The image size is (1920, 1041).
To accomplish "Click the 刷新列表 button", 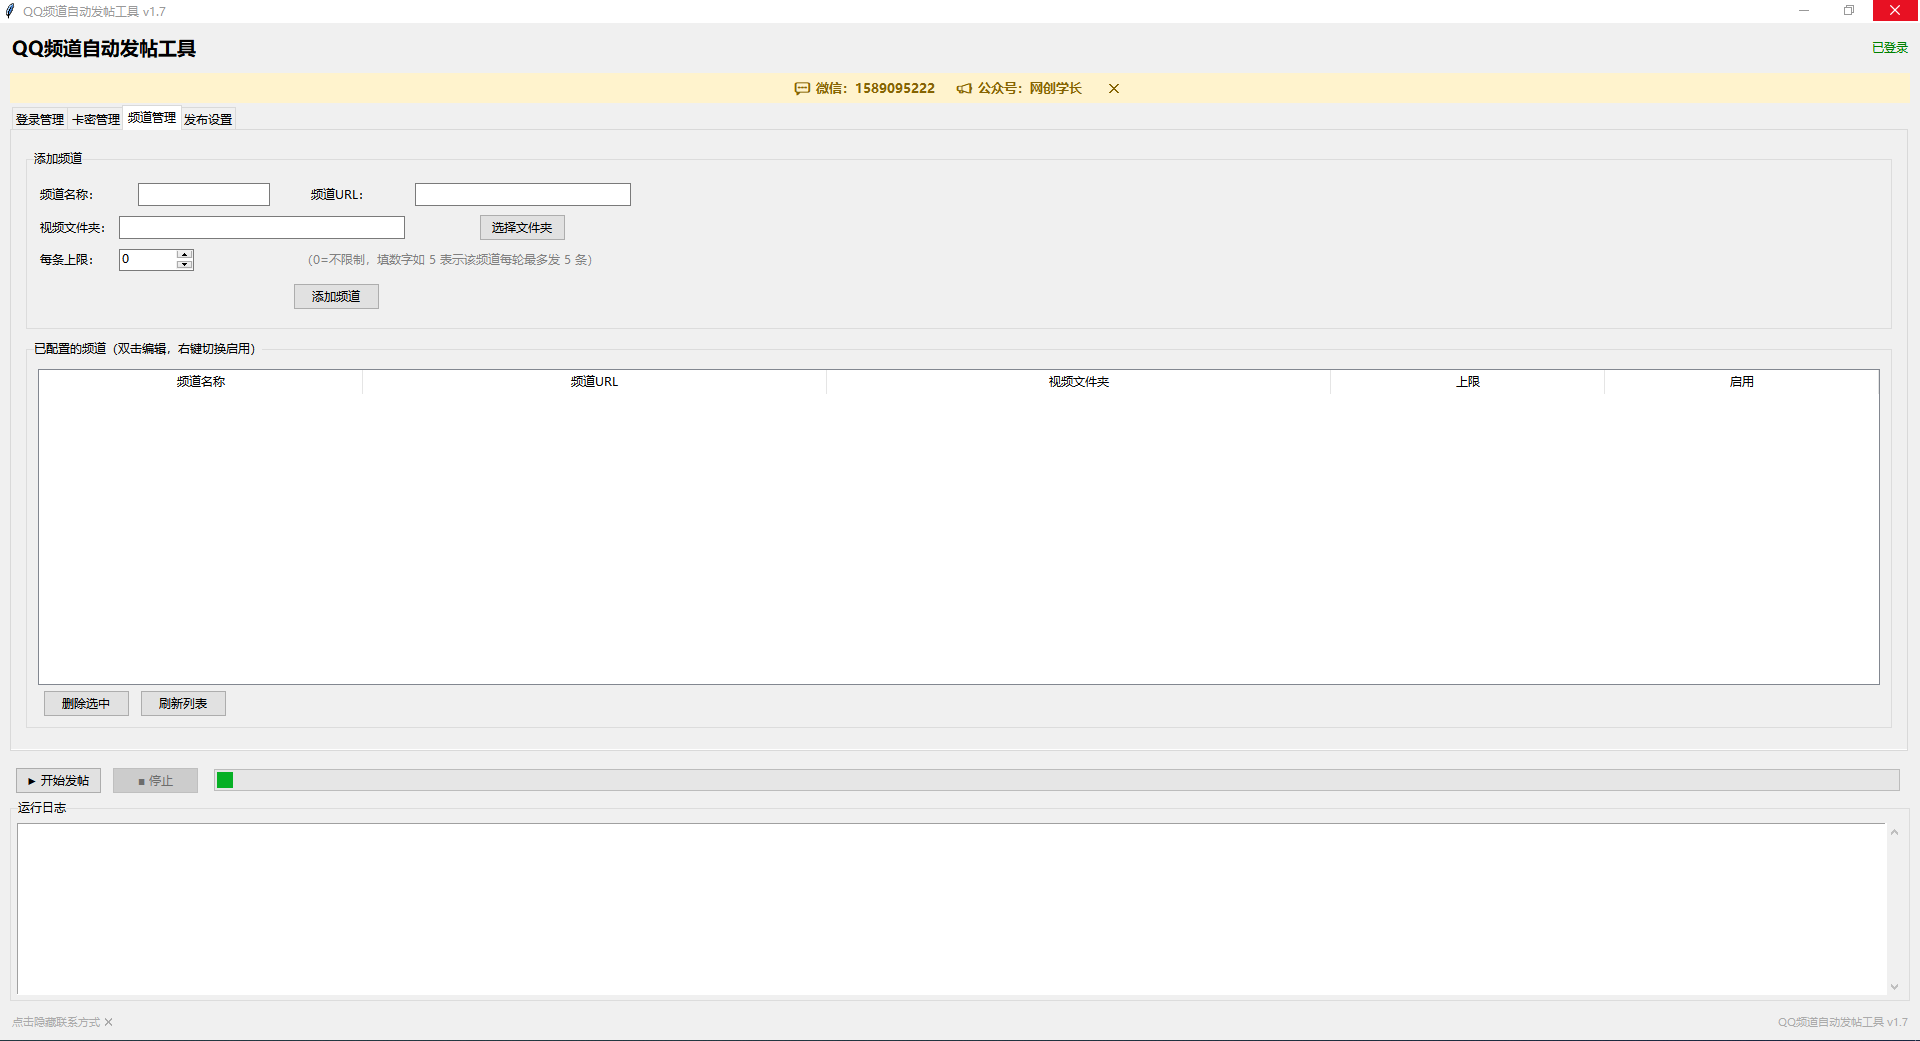I will coord(183,703).
